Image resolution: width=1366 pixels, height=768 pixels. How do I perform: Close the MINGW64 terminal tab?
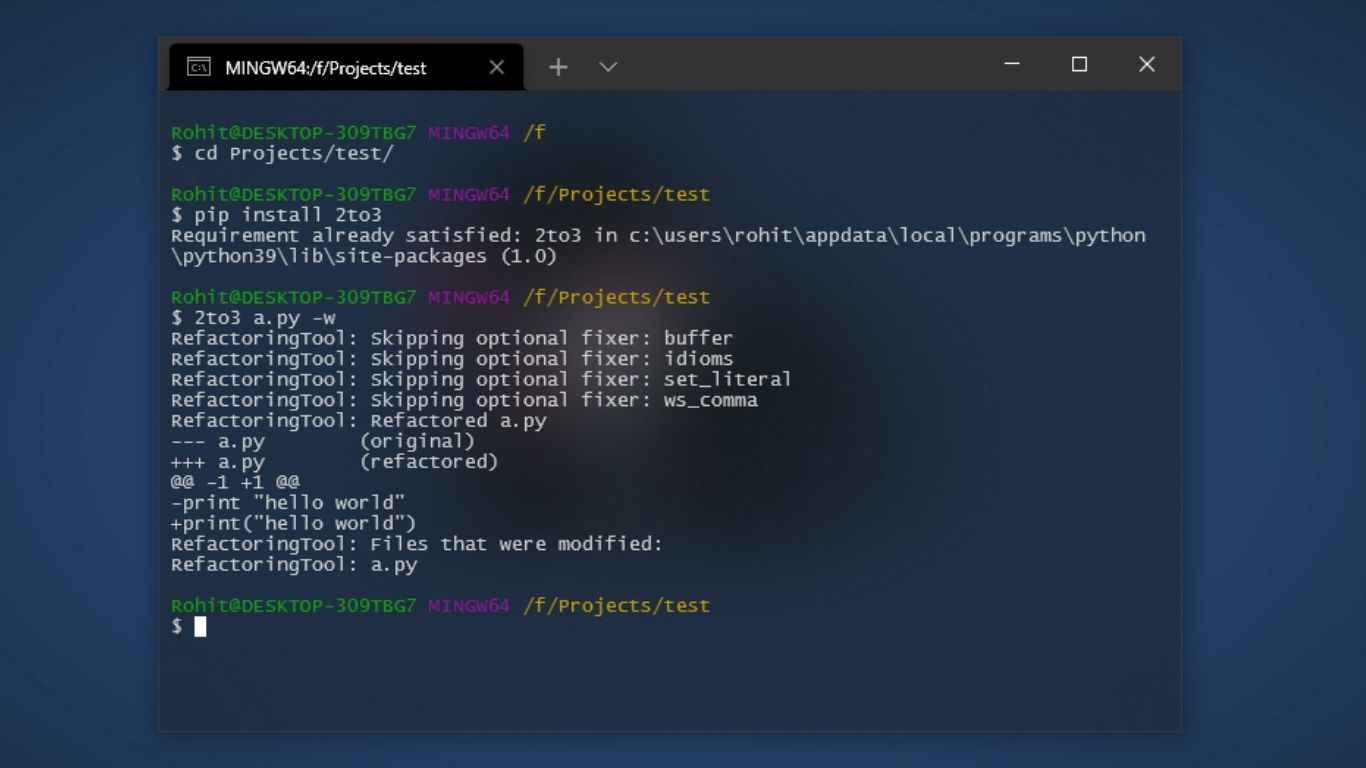coord(497,67)
